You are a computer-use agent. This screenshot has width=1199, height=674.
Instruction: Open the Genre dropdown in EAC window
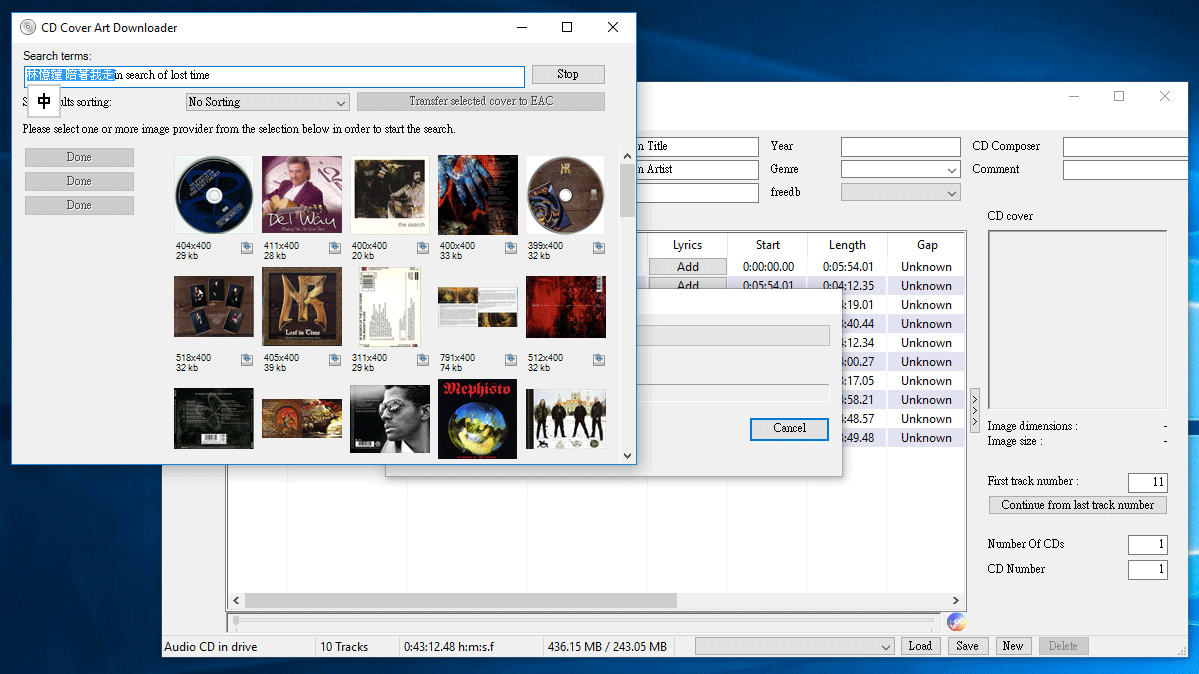[x=901, y=169]
